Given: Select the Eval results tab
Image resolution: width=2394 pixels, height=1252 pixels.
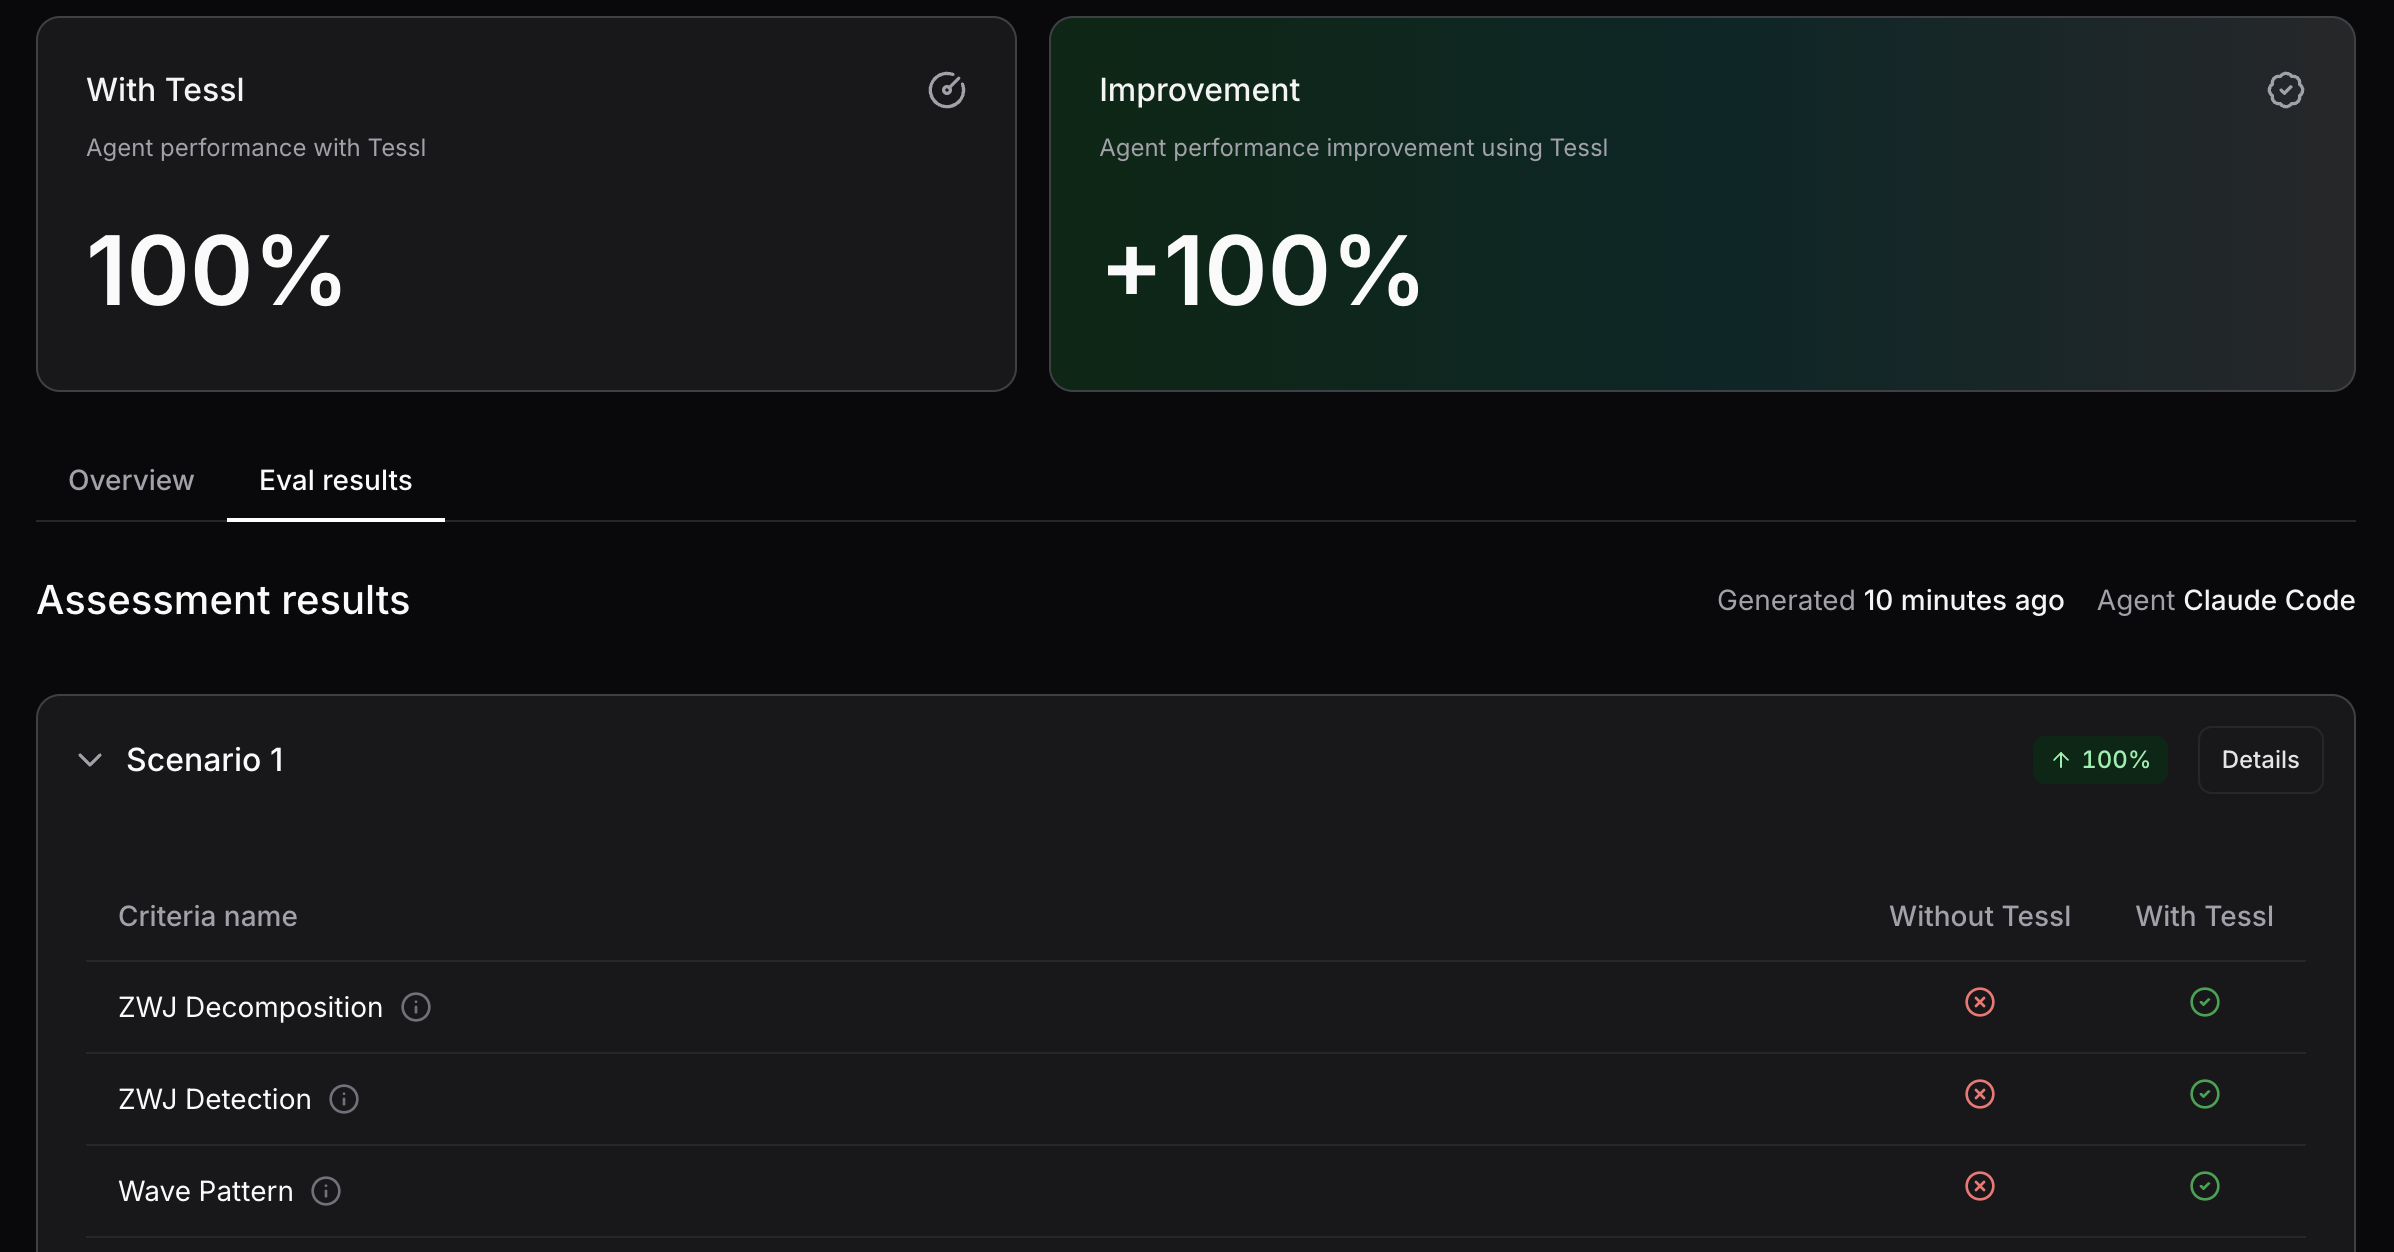Looking at the screenshot, I should pos(335,481).
